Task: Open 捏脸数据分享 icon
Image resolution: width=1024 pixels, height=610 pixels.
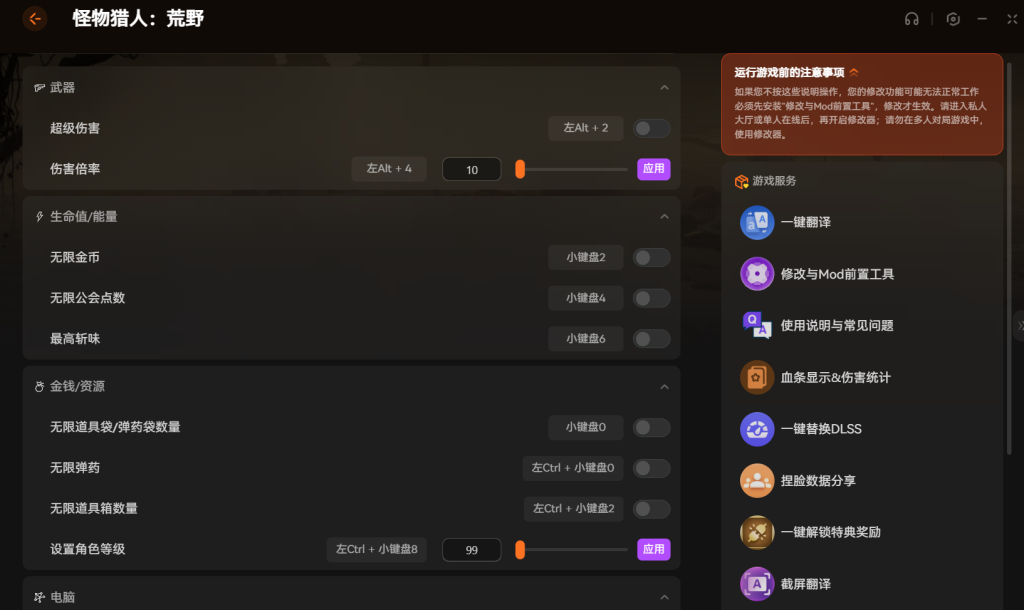Action: pyautogui.click(x=757, y=481)
